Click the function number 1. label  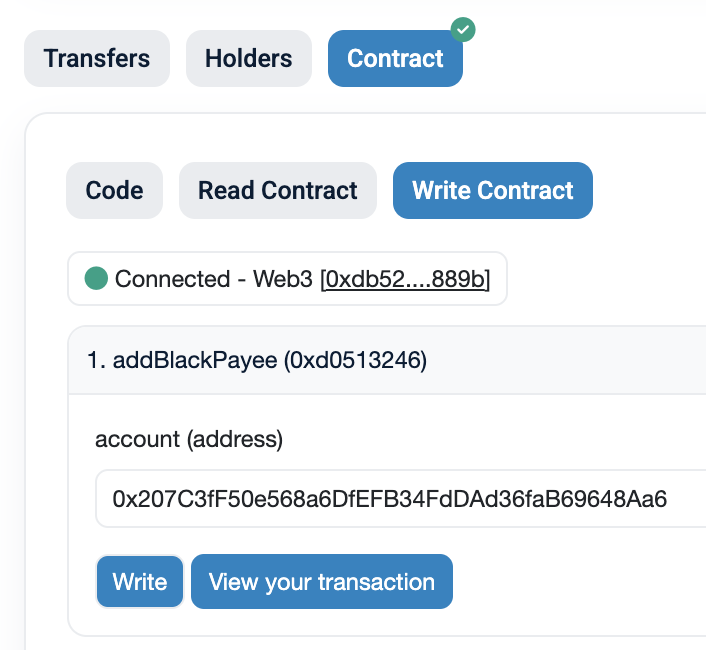(x=96, y=360)
